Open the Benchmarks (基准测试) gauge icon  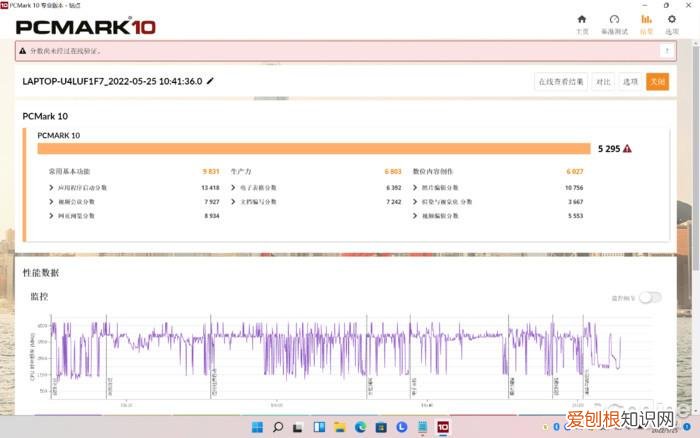click(614, 22)
